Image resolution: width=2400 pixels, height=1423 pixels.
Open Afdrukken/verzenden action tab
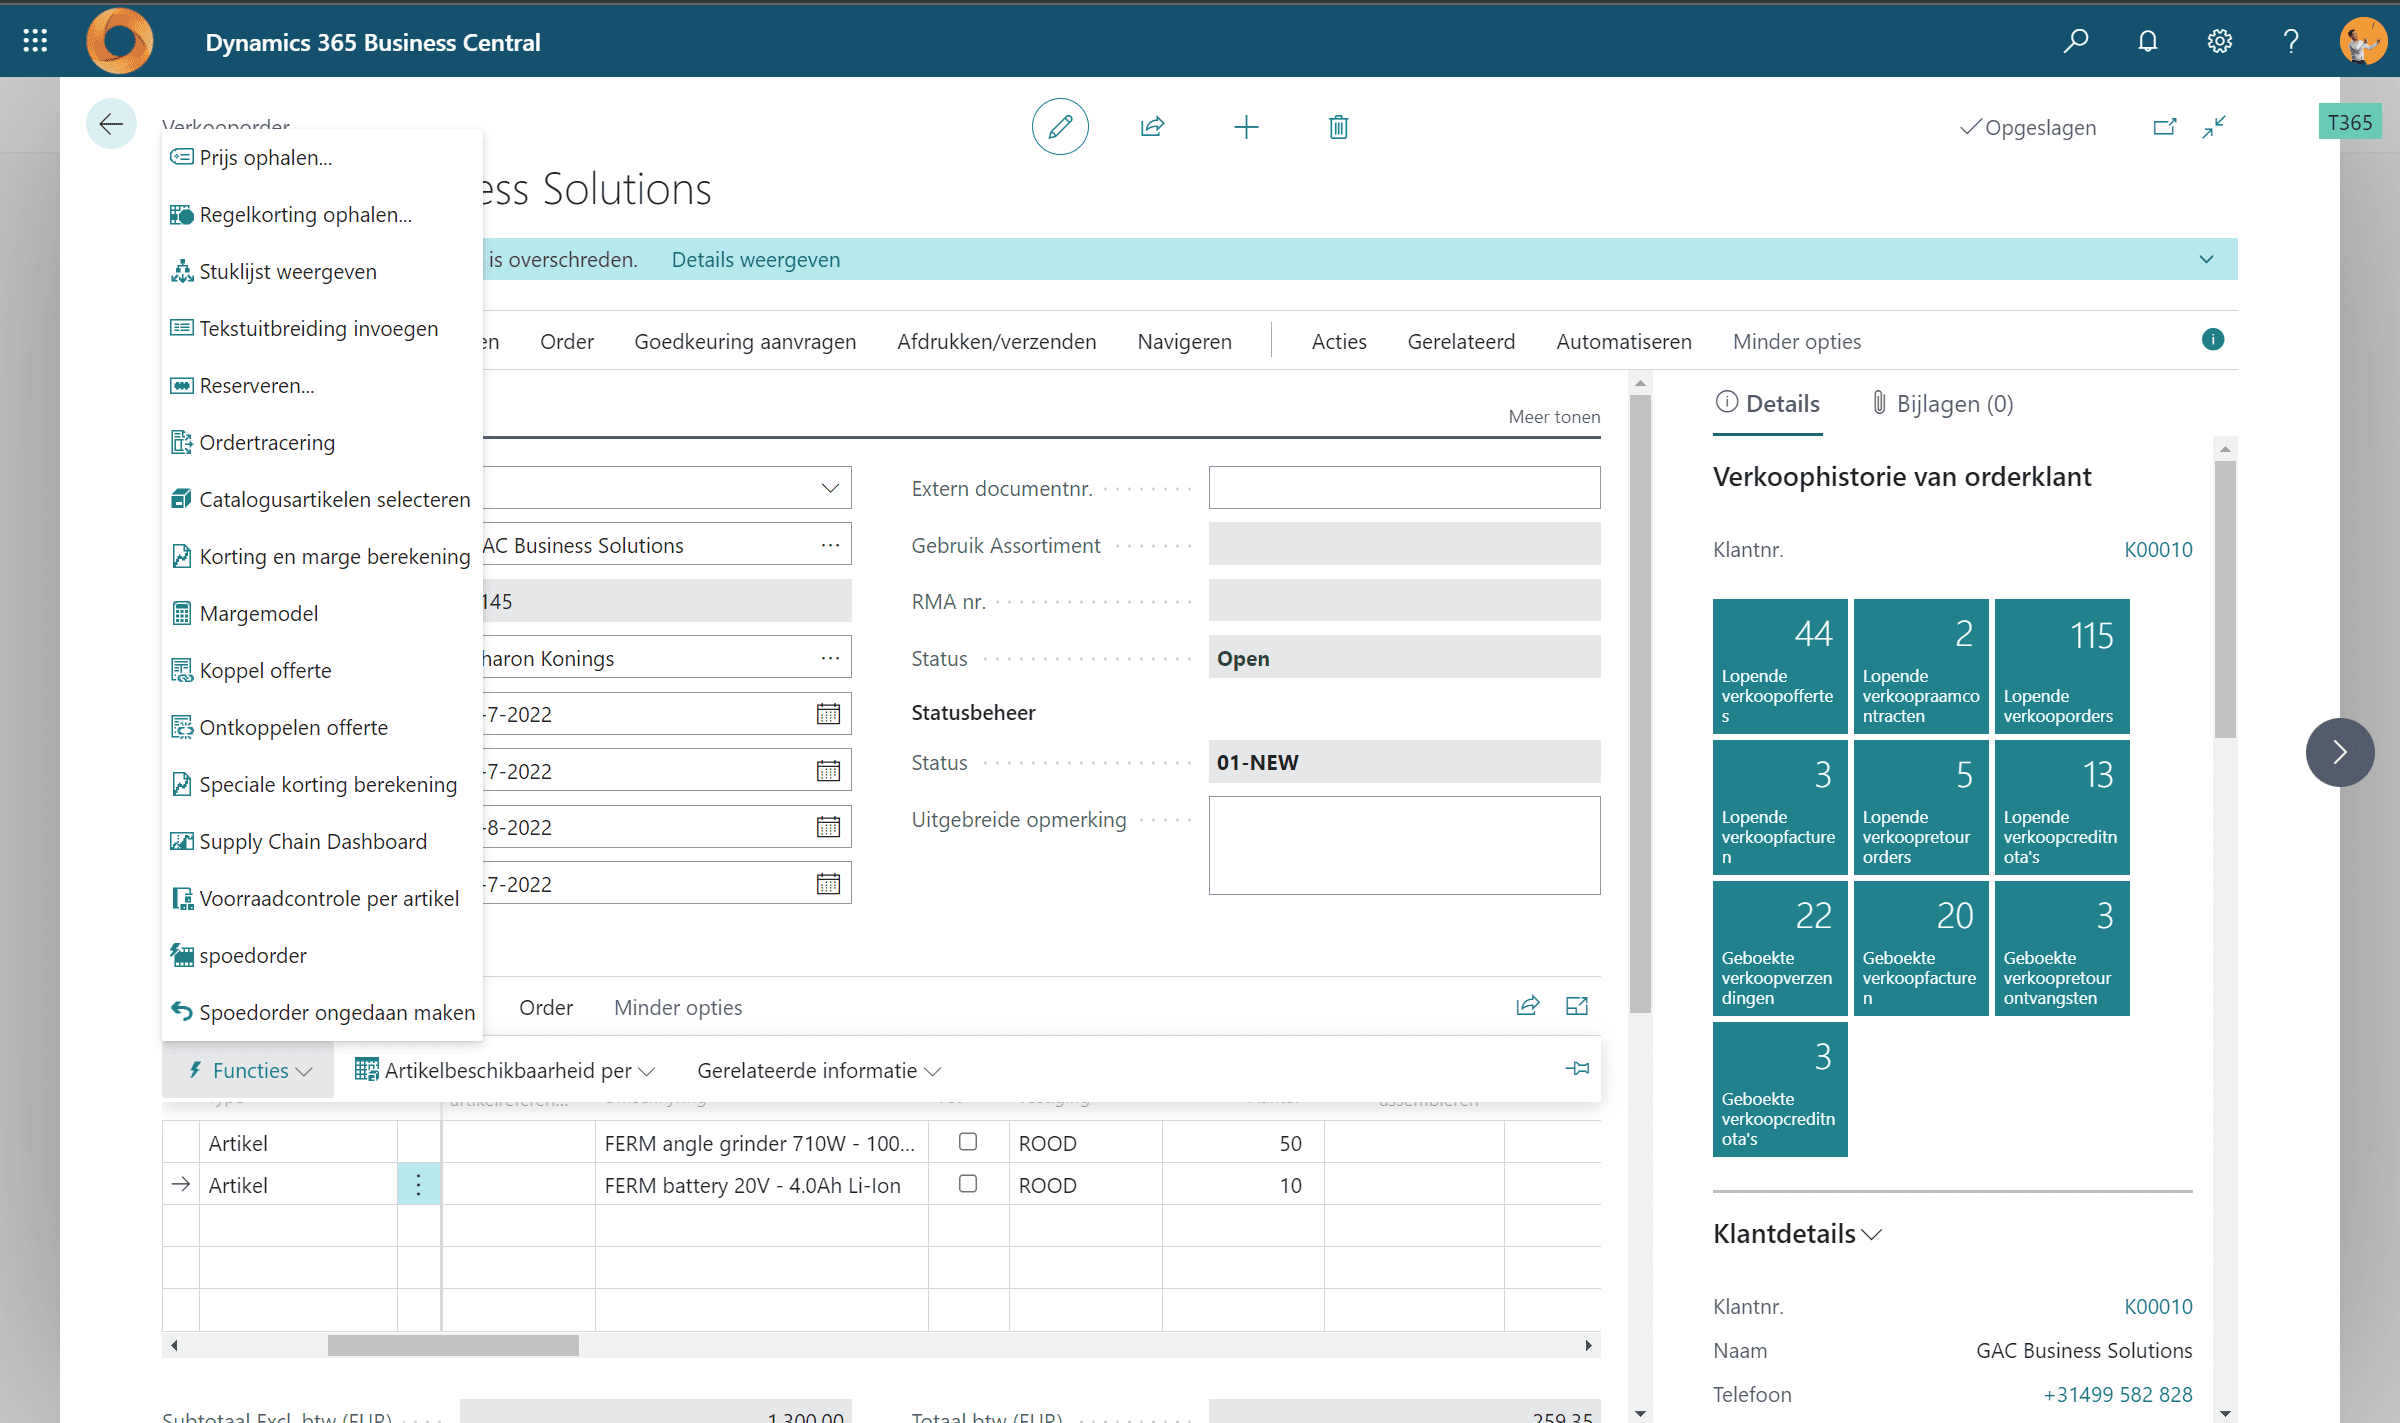[x=996, y=341]
